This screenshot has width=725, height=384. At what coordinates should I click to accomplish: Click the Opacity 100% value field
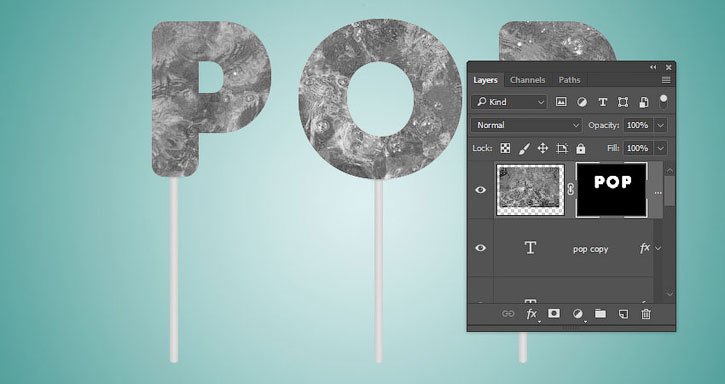pos(638,125)
